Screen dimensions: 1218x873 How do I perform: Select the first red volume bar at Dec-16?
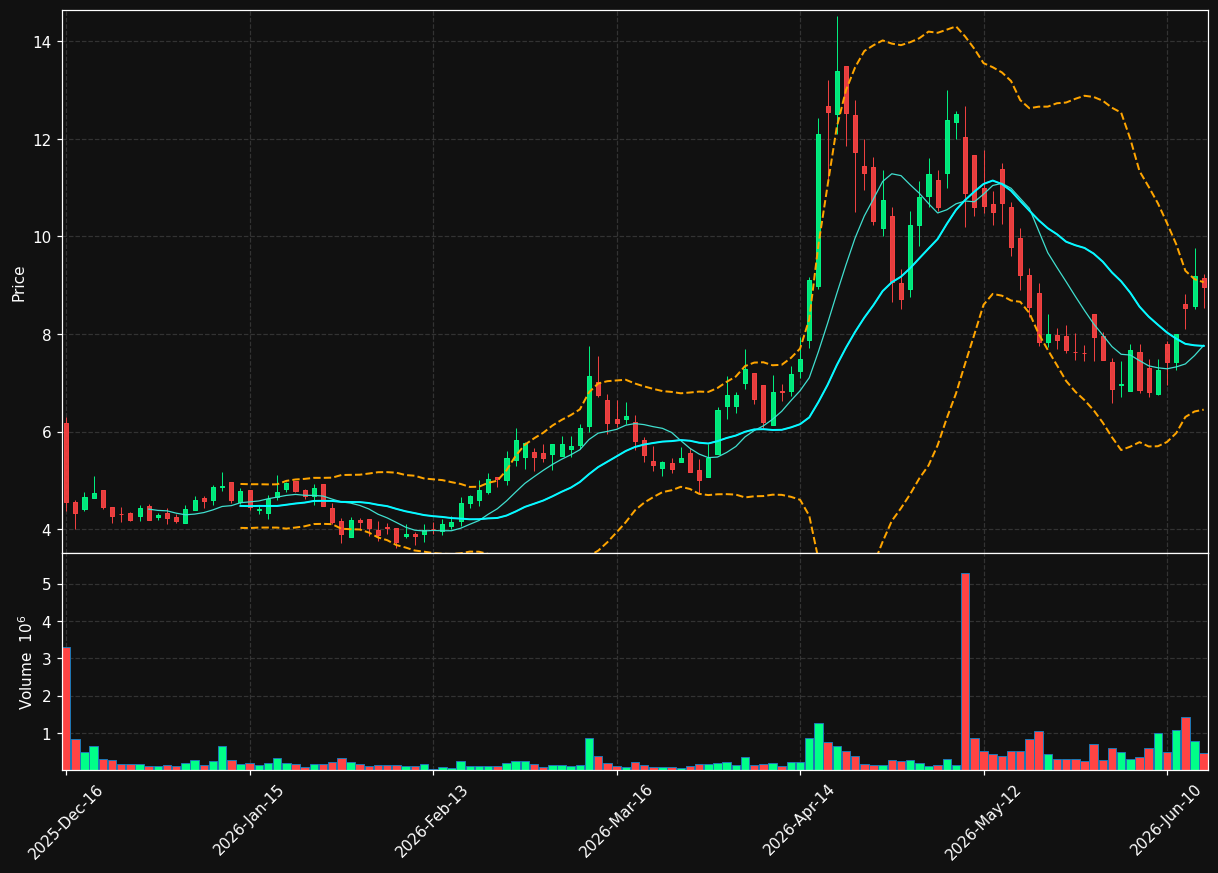tap(66, 708)
